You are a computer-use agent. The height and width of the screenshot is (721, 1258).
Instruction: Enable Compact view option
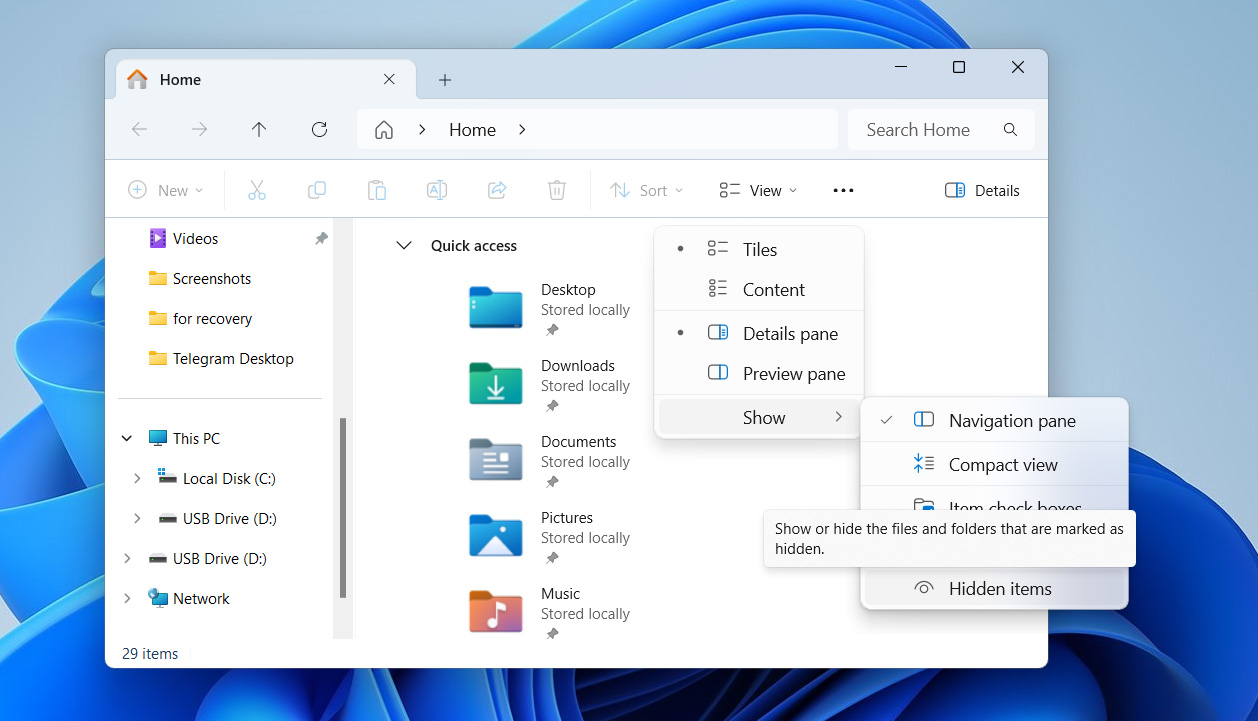click(1002, 465)
